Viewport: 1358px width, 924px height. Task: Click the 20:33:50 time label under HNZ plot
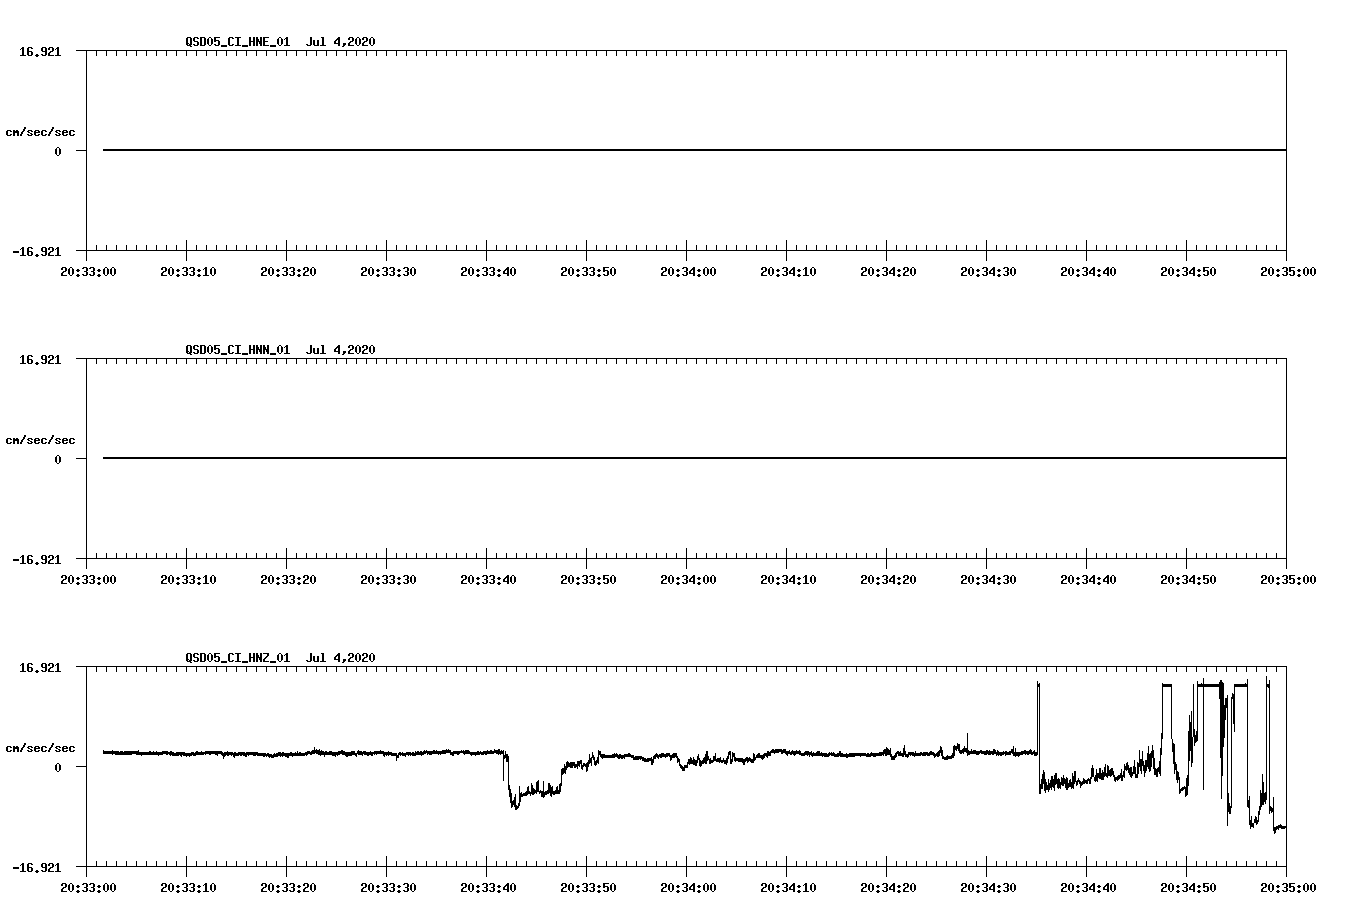point(588,887)
